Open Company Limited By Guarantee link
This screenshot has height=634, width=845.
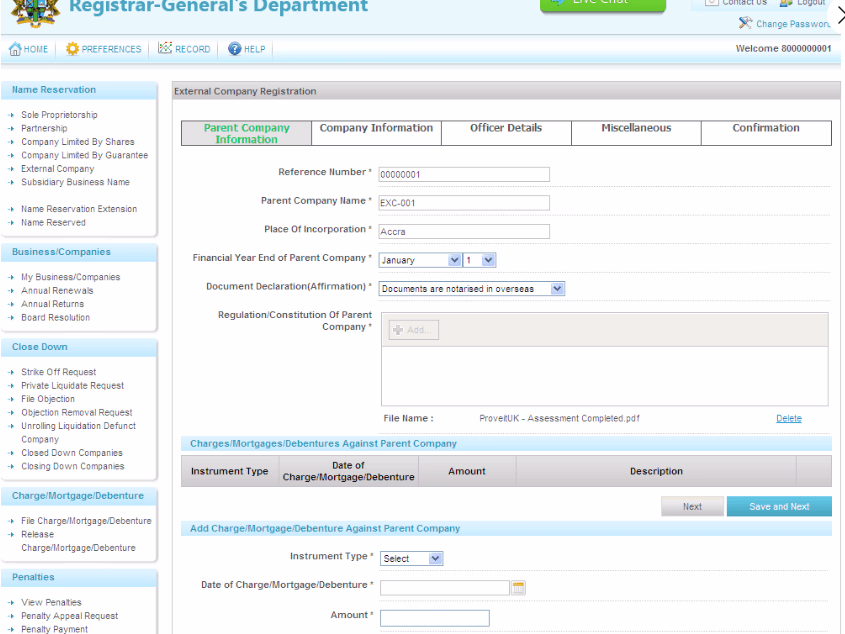[85, 156]
